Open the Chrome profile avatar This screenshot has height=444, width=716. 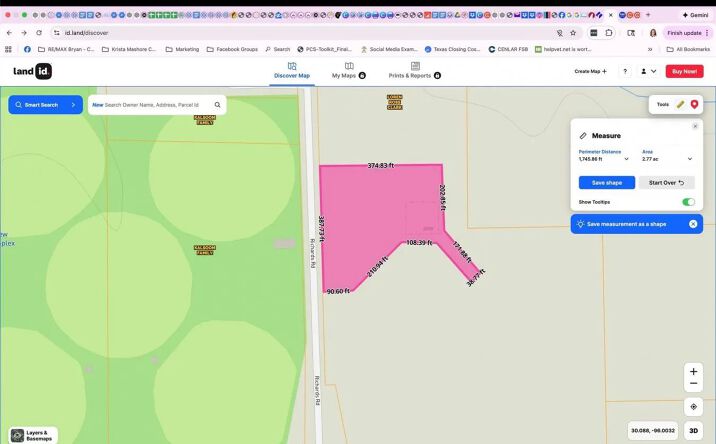point(653,33)
